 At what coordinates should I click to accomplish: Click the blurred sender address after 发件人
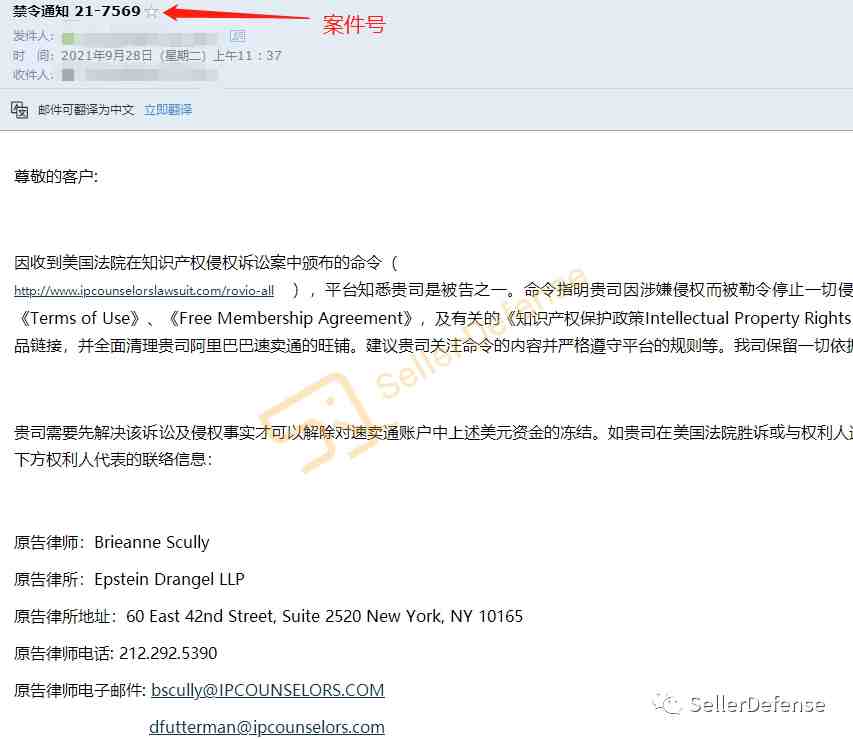click(x=147, y=38)
